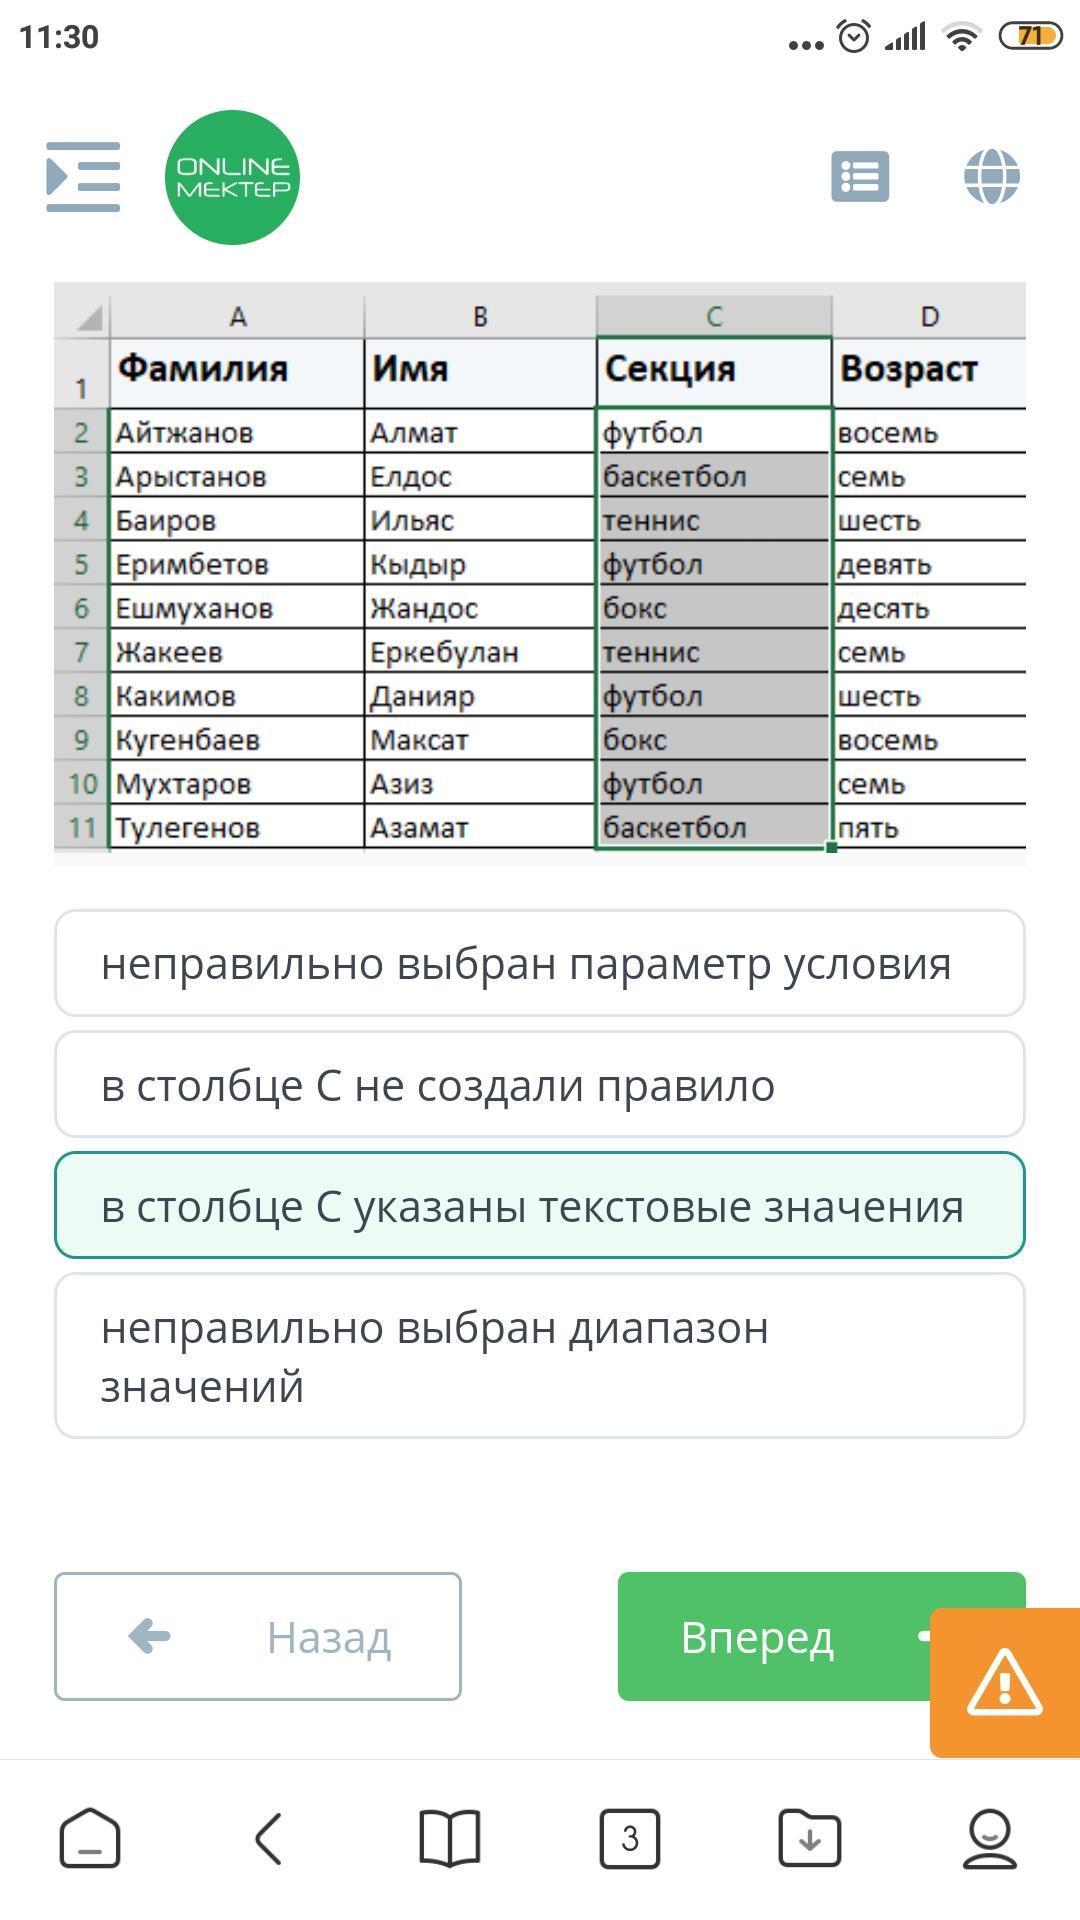Screen dimensions: 1080x1920
Task: Open the browser profile icon
Action: click(990, 1838)
